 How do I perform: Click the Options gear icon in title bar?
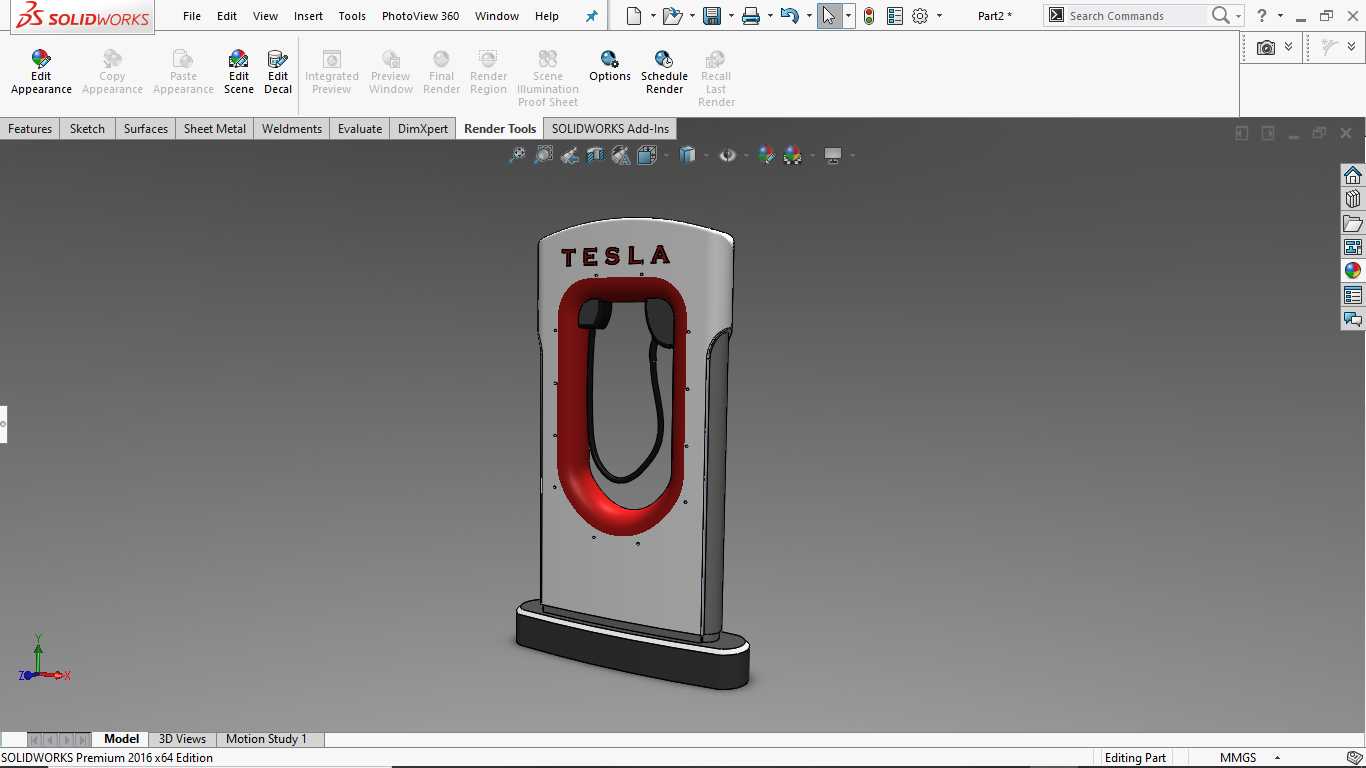pyautogui.click(x=921, y=16)
